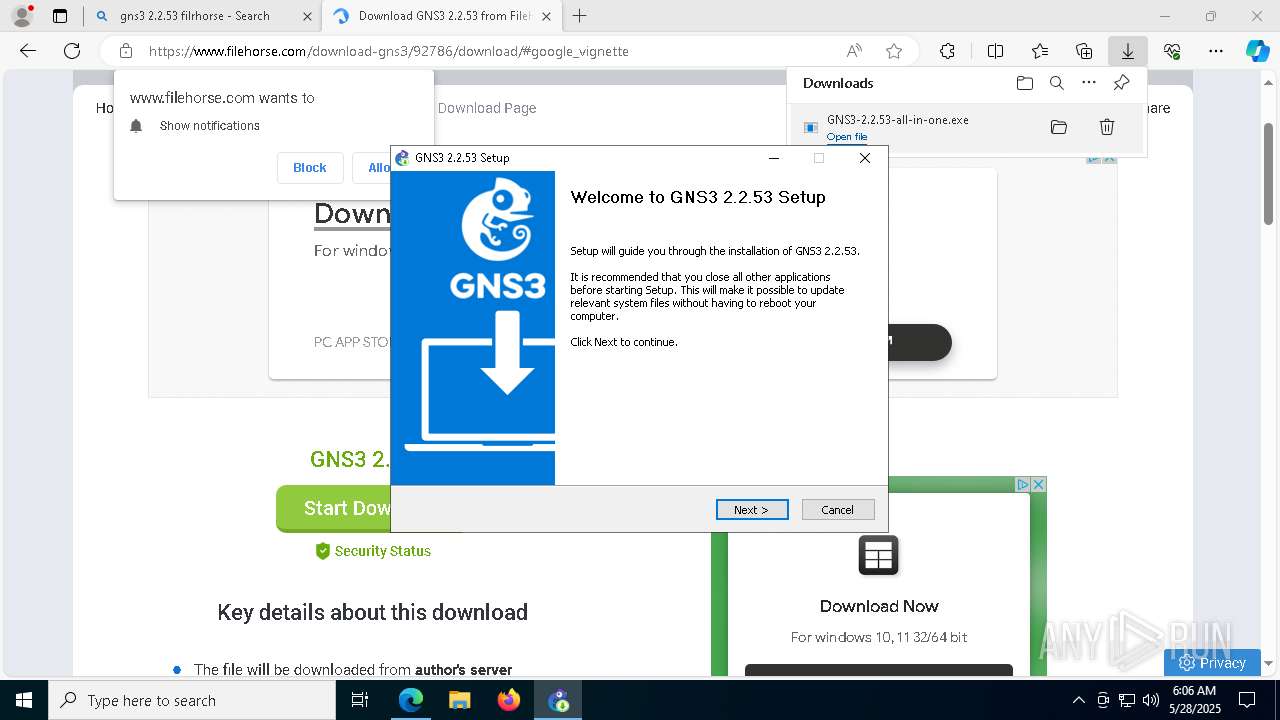The height and width of the screenshot is (720, 1280).
Task: Open the notification center
Action: pos(1247,700)
